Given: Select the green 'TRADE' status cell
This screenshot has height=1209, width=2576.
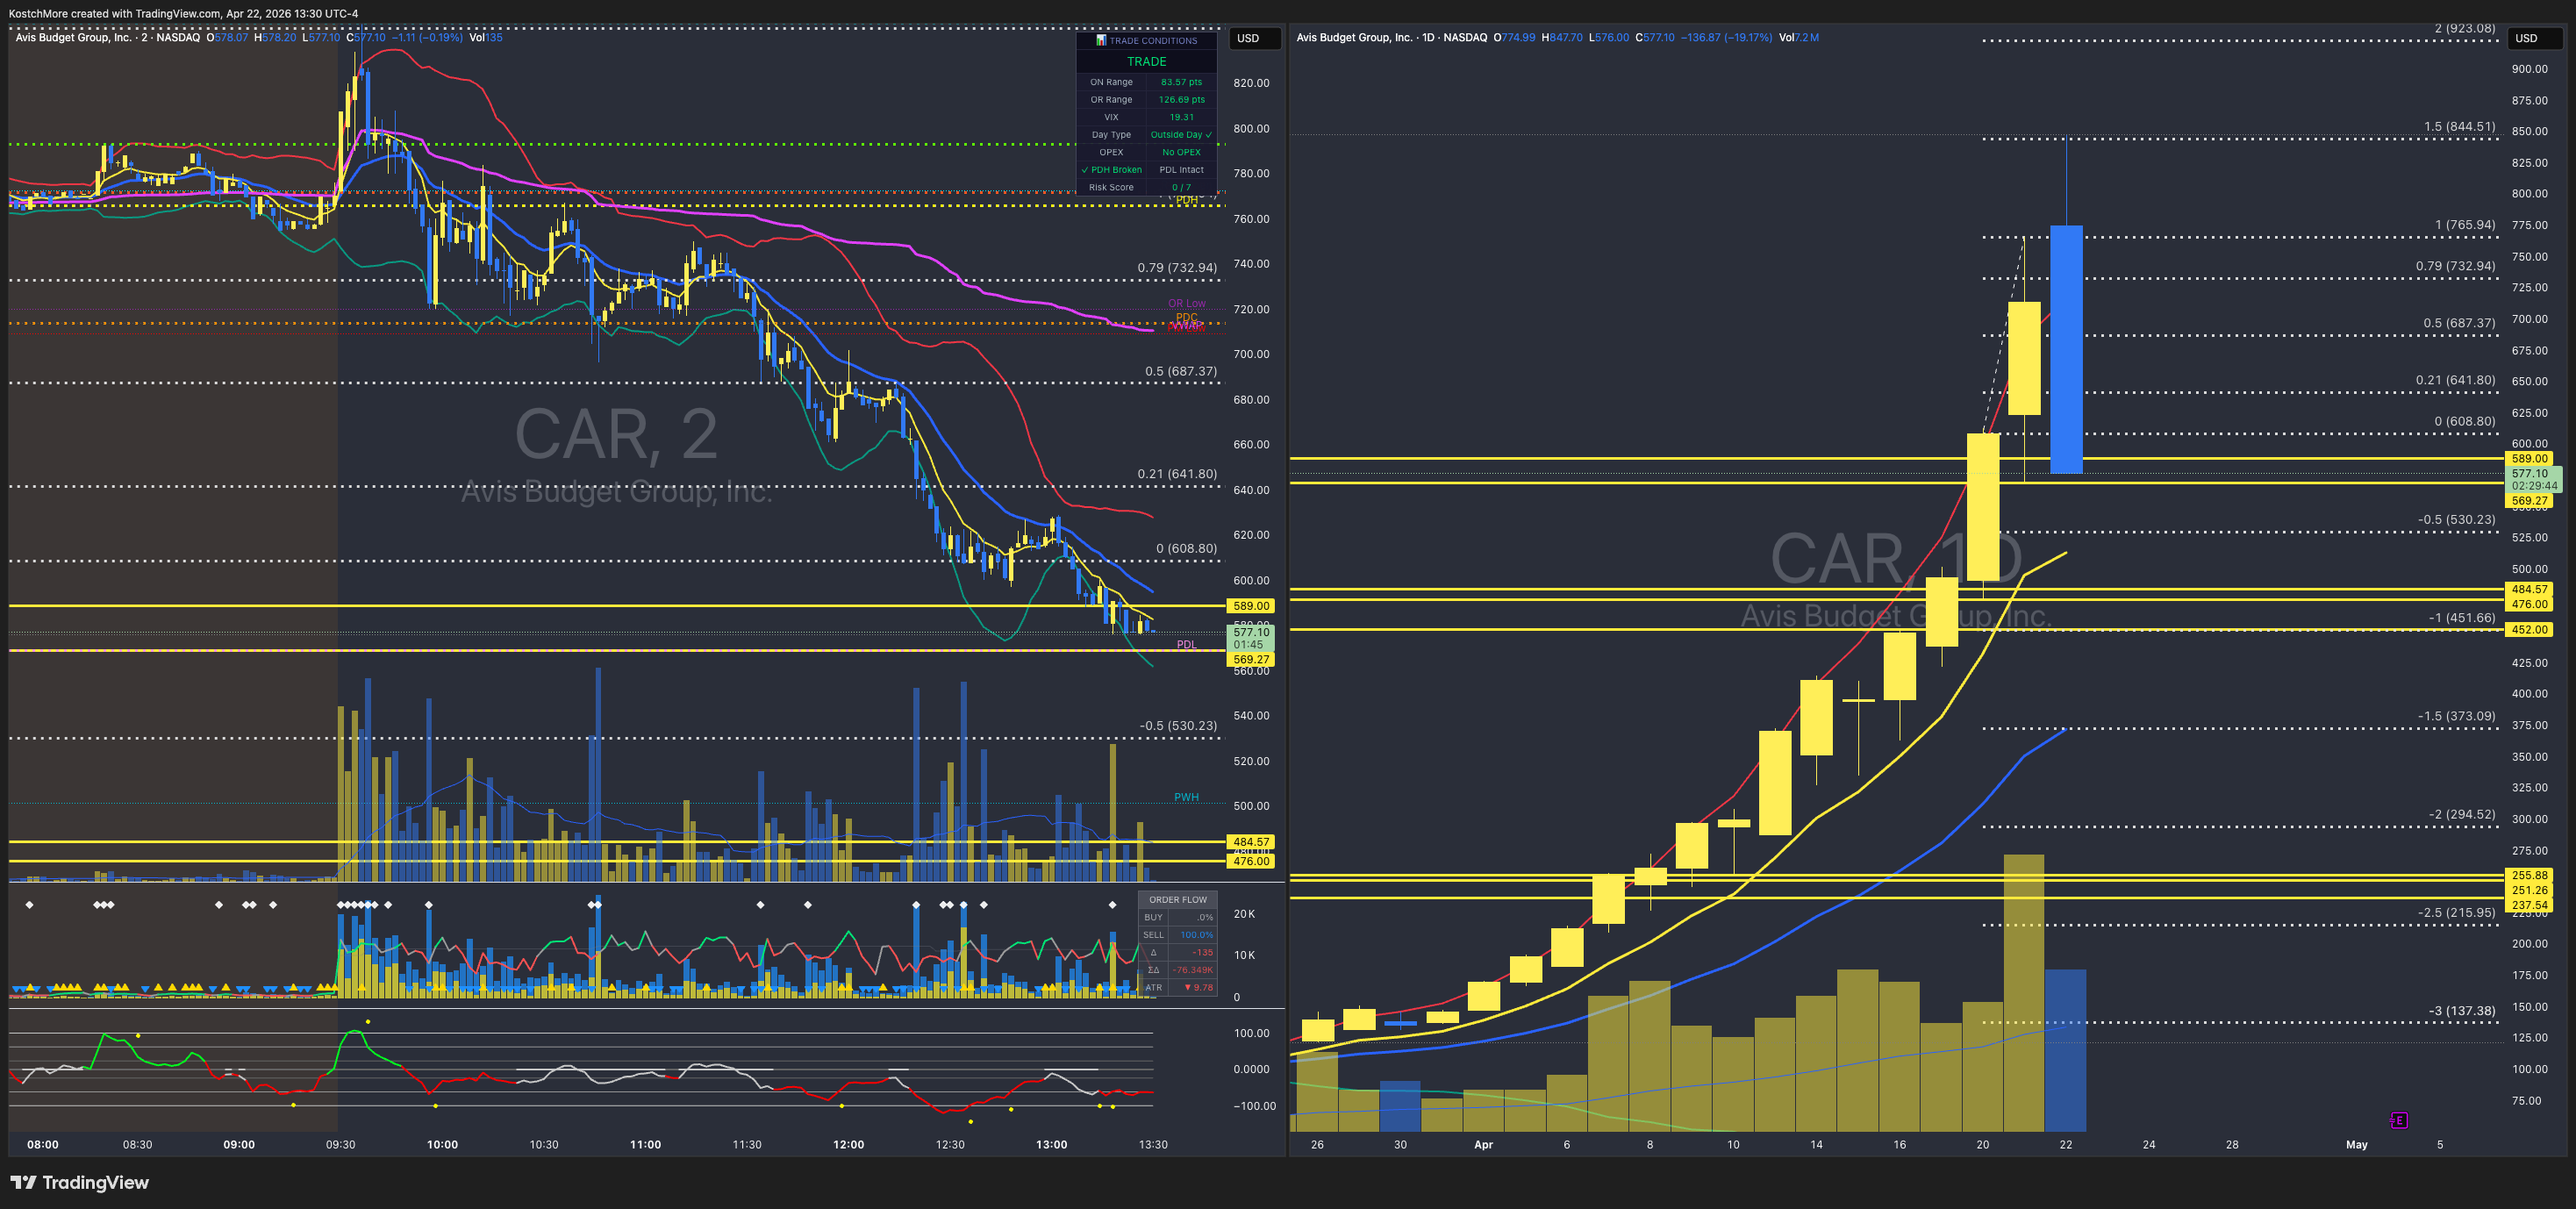Looking at the screenshot, I should click(x=1146, y=61).
